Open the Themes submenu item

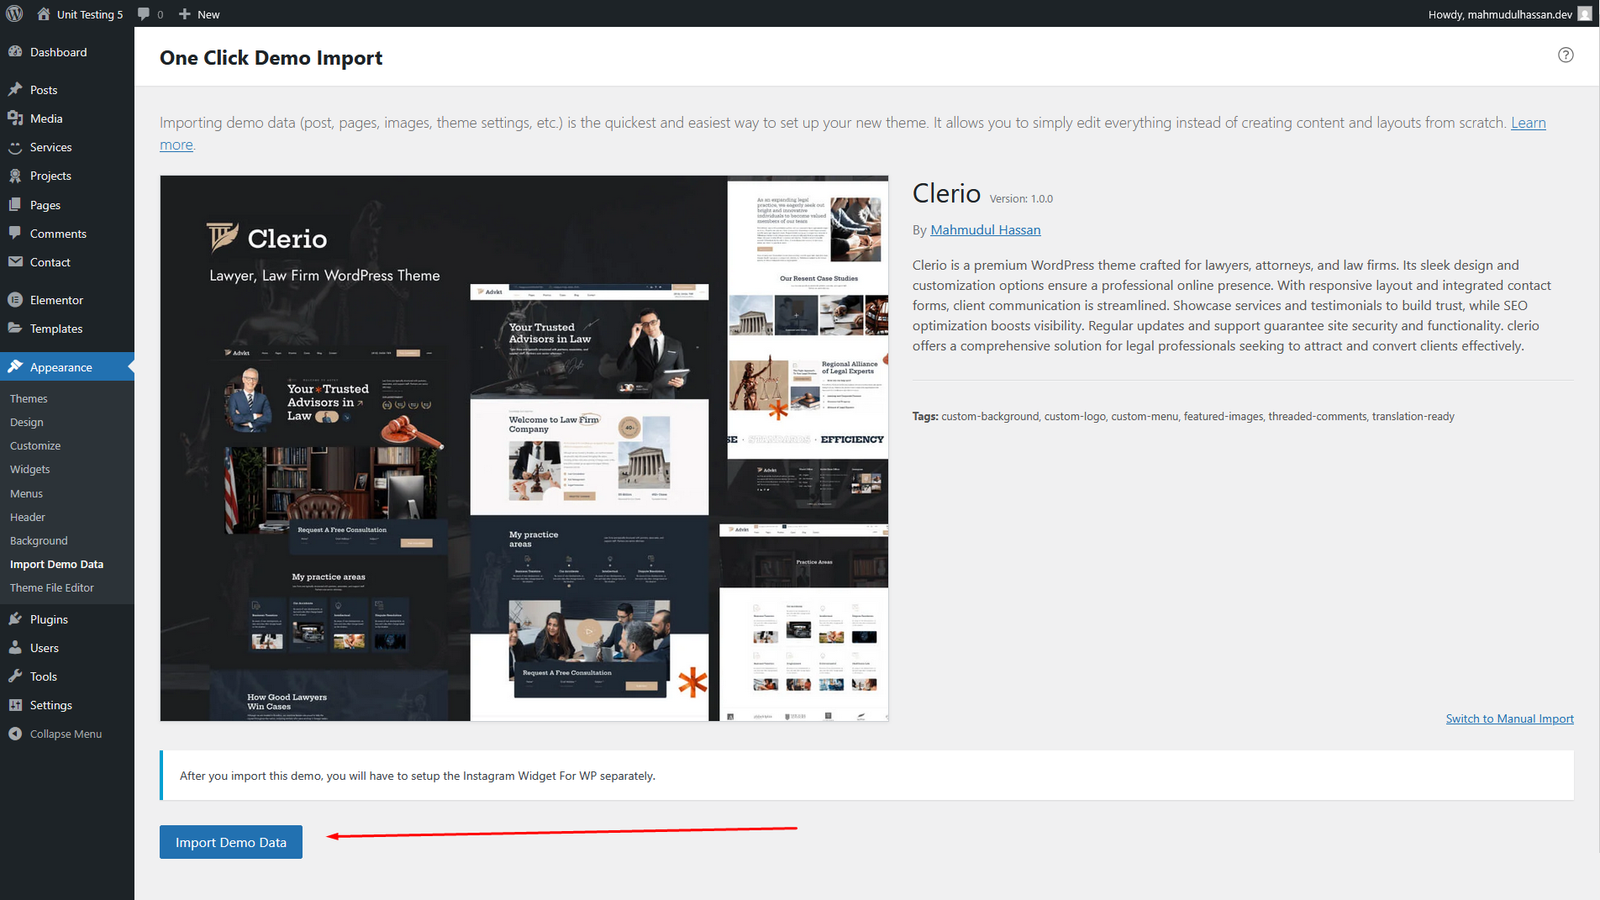click(29, 399)
